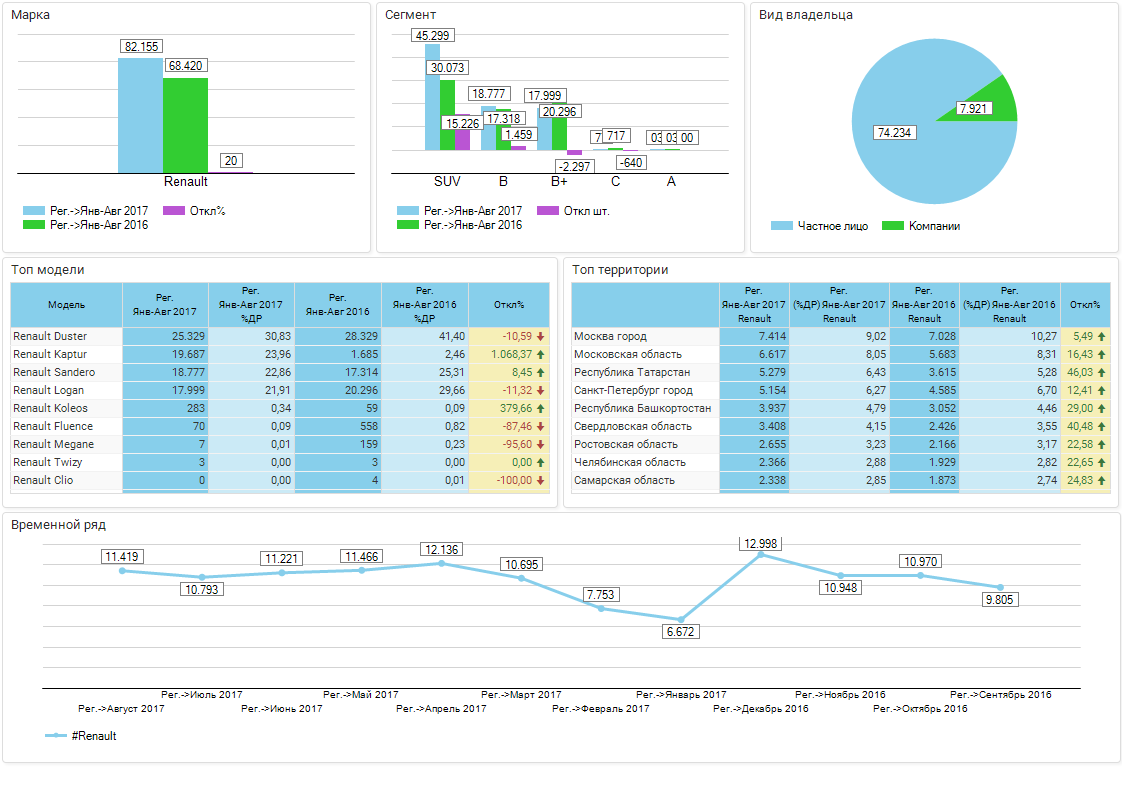The height and width of the screenshot is (793, 1122).
Task: Click Частное лицо legend swatch
Action: point(781,226)
